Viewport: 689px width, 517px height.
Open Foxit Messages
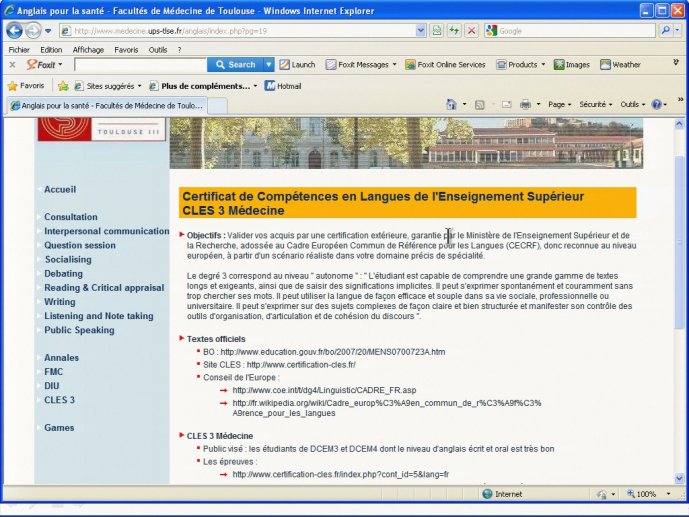361,65
